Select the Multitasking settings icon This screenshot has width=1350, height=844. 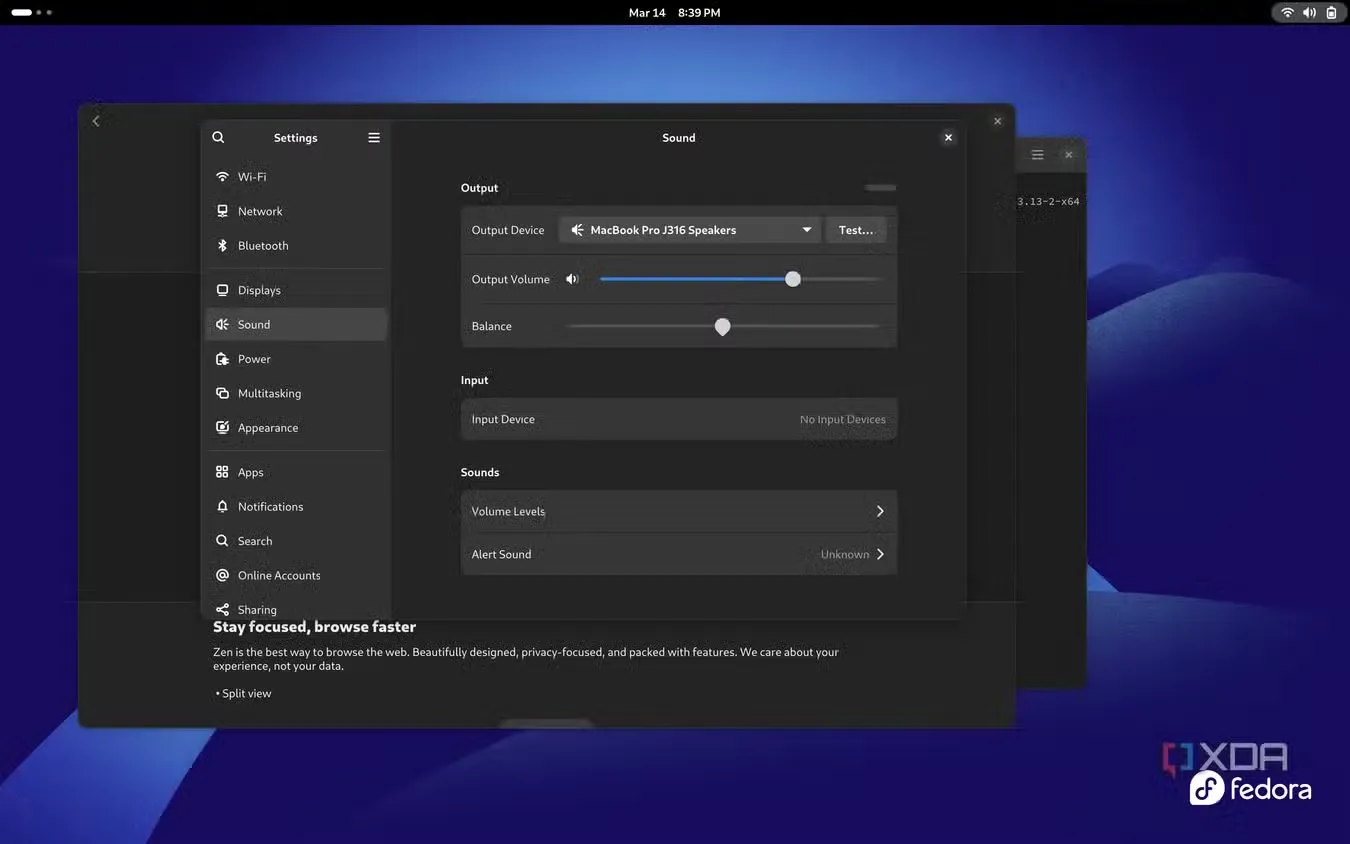pos(222,393)
